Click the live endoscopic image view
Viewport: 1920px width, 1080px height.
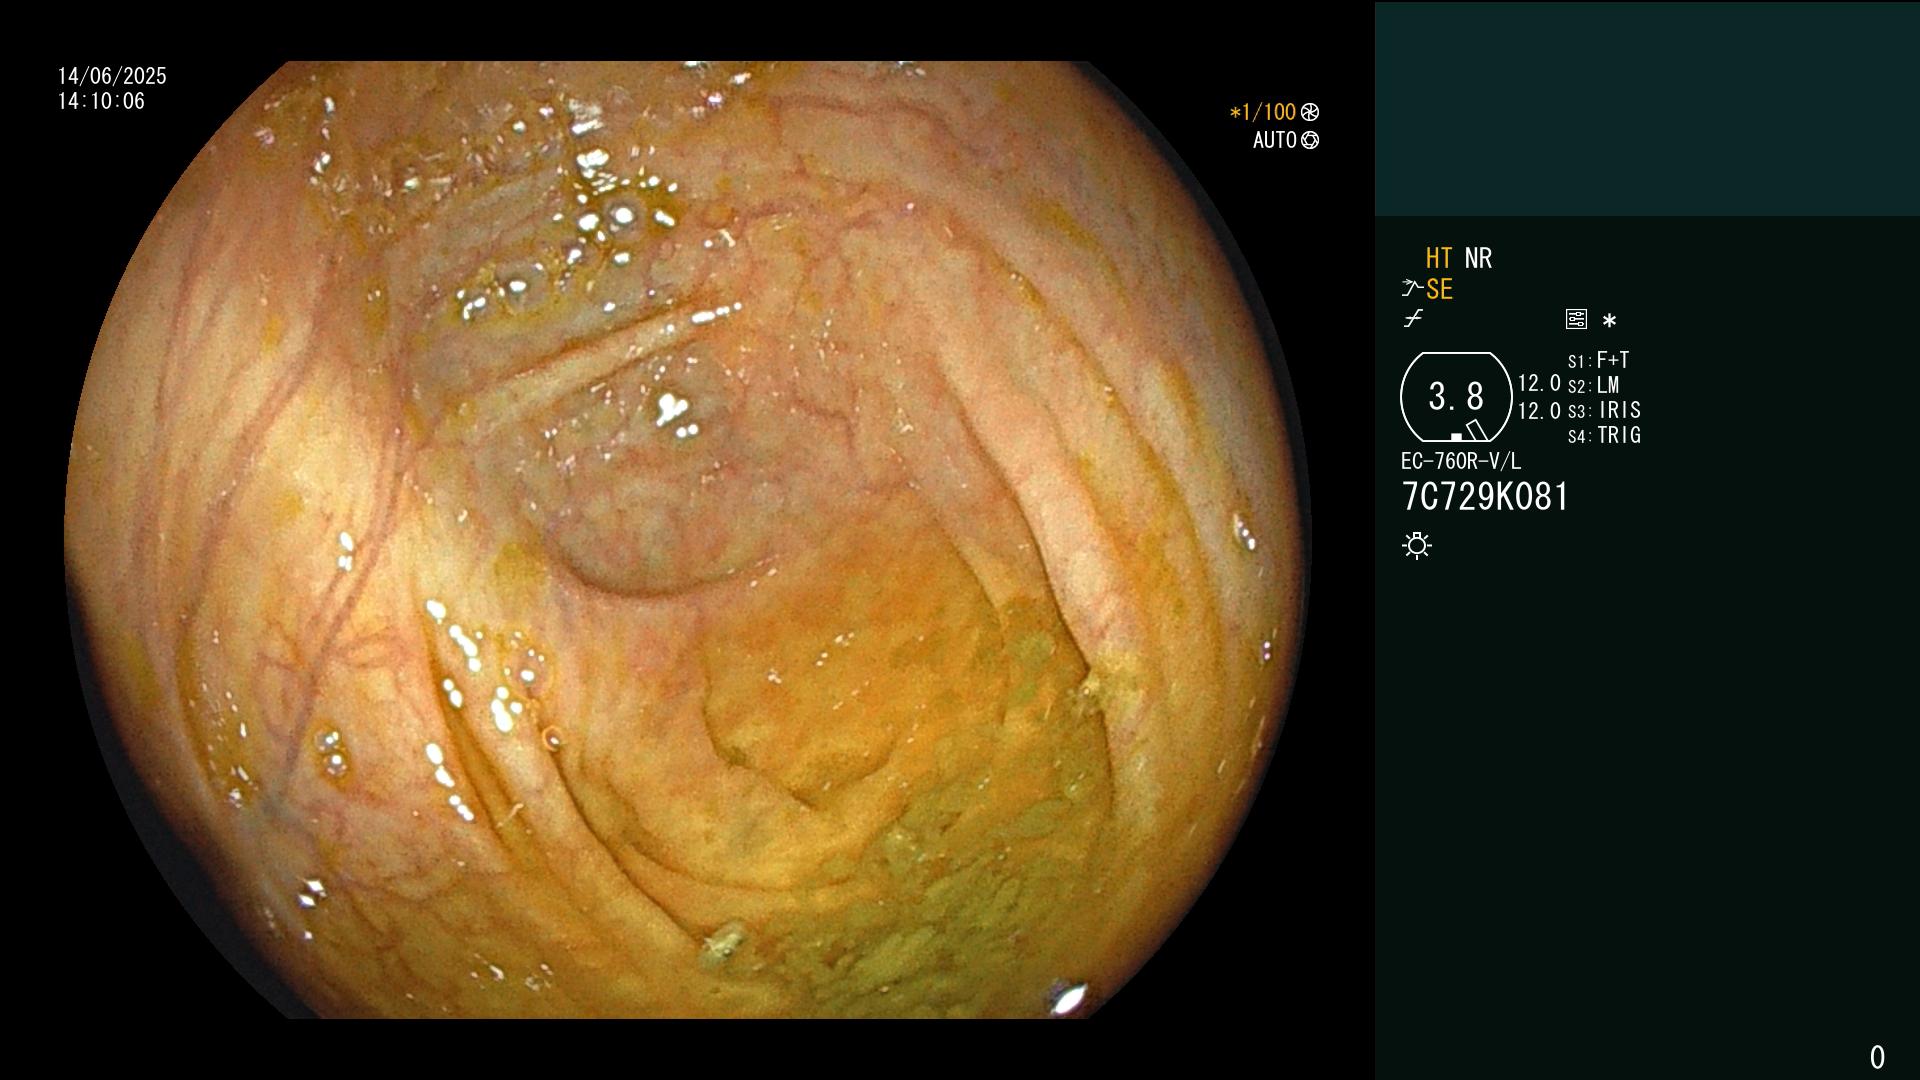[688, 540]
